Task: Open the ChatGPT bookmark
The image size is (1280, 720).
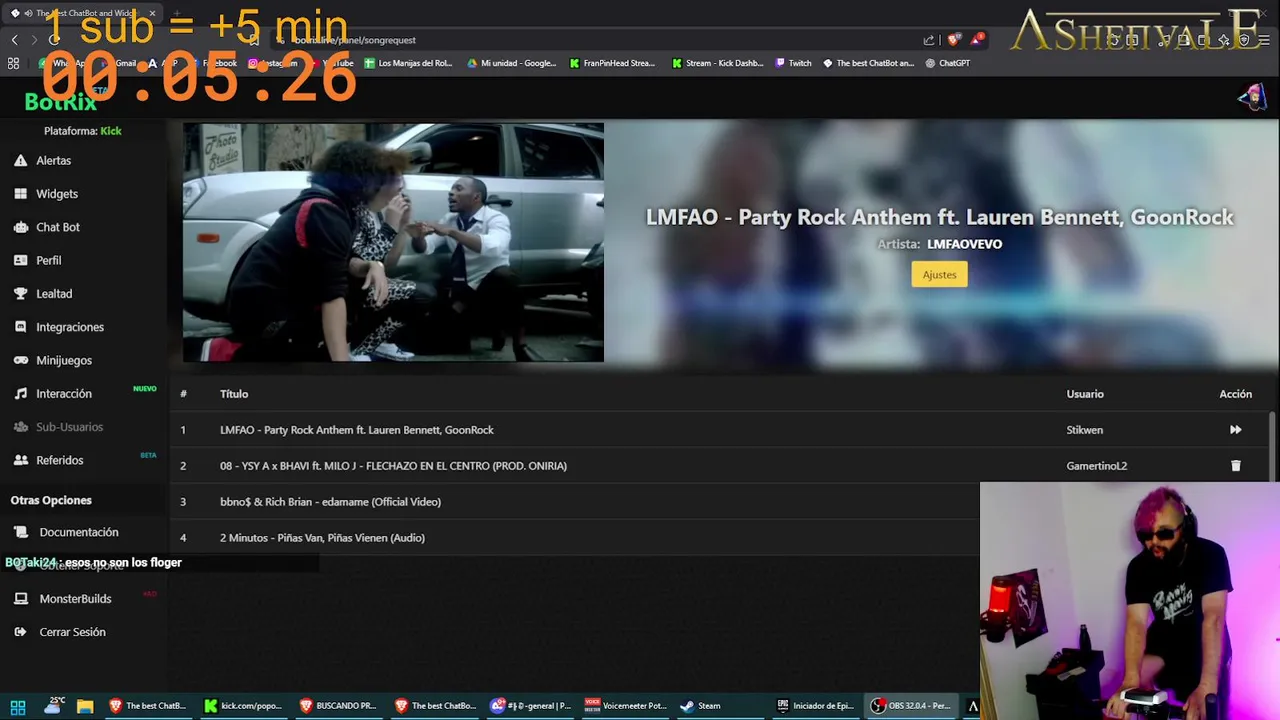Action: [948, 63]
